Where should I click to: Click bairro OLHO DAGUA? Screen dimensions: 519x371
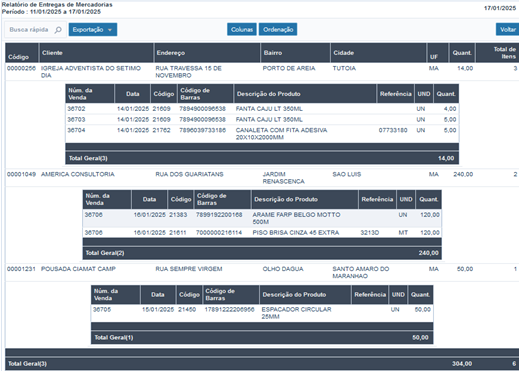point(283,269)
